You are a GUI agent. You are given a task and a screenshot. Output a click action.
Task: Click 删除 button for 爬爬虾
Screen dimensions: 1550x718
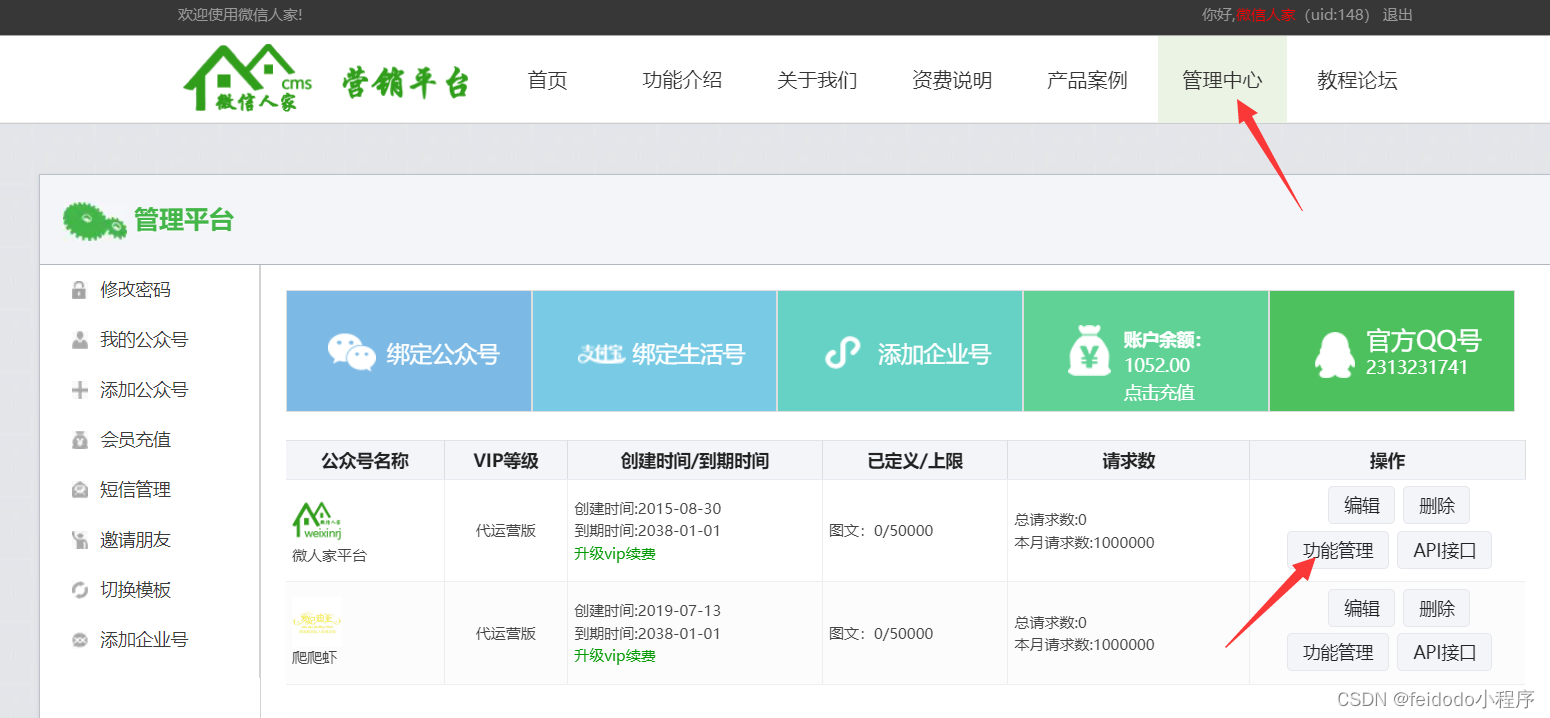pos(1436,608)
